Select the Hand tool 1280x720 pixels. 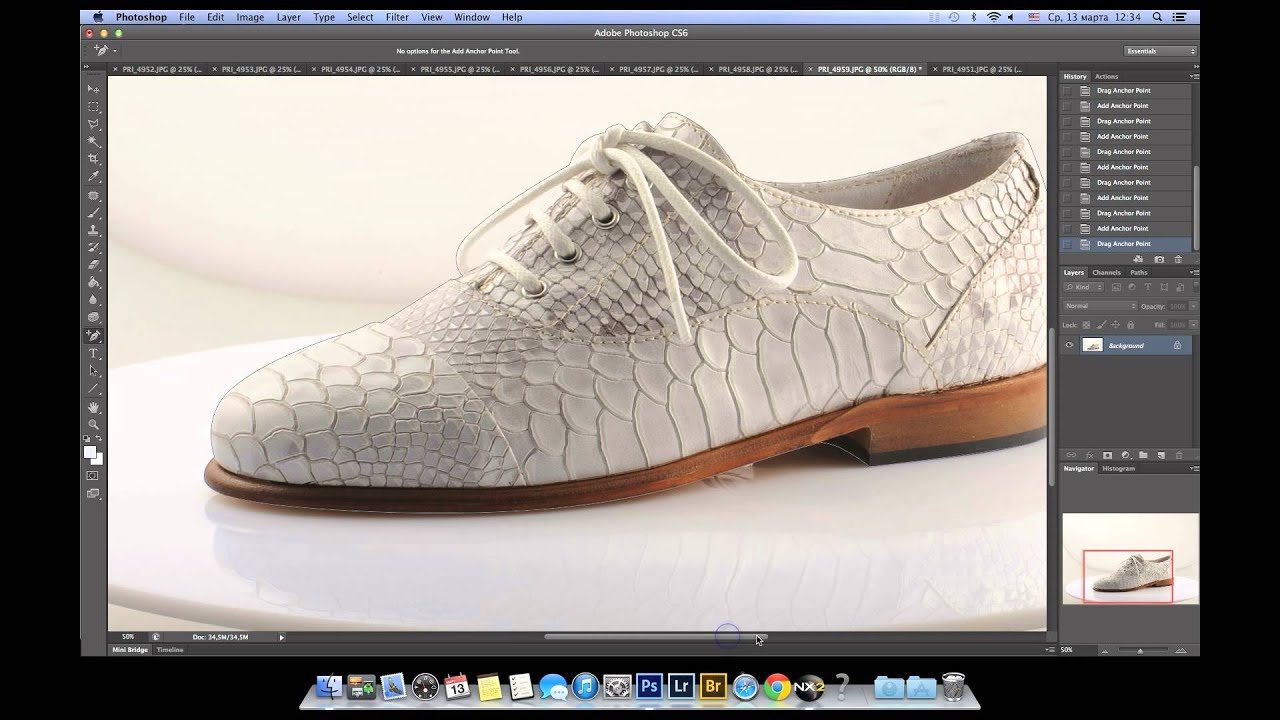click(x=94, y=407)
